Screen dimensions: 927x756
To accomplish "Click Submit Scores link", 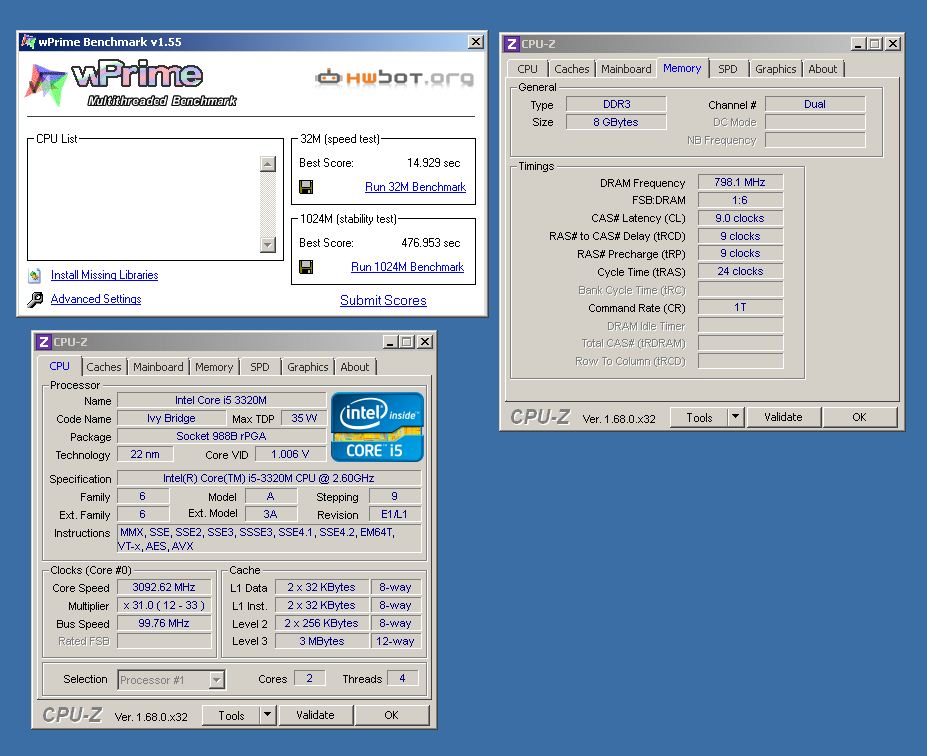I will pos(383,300).
